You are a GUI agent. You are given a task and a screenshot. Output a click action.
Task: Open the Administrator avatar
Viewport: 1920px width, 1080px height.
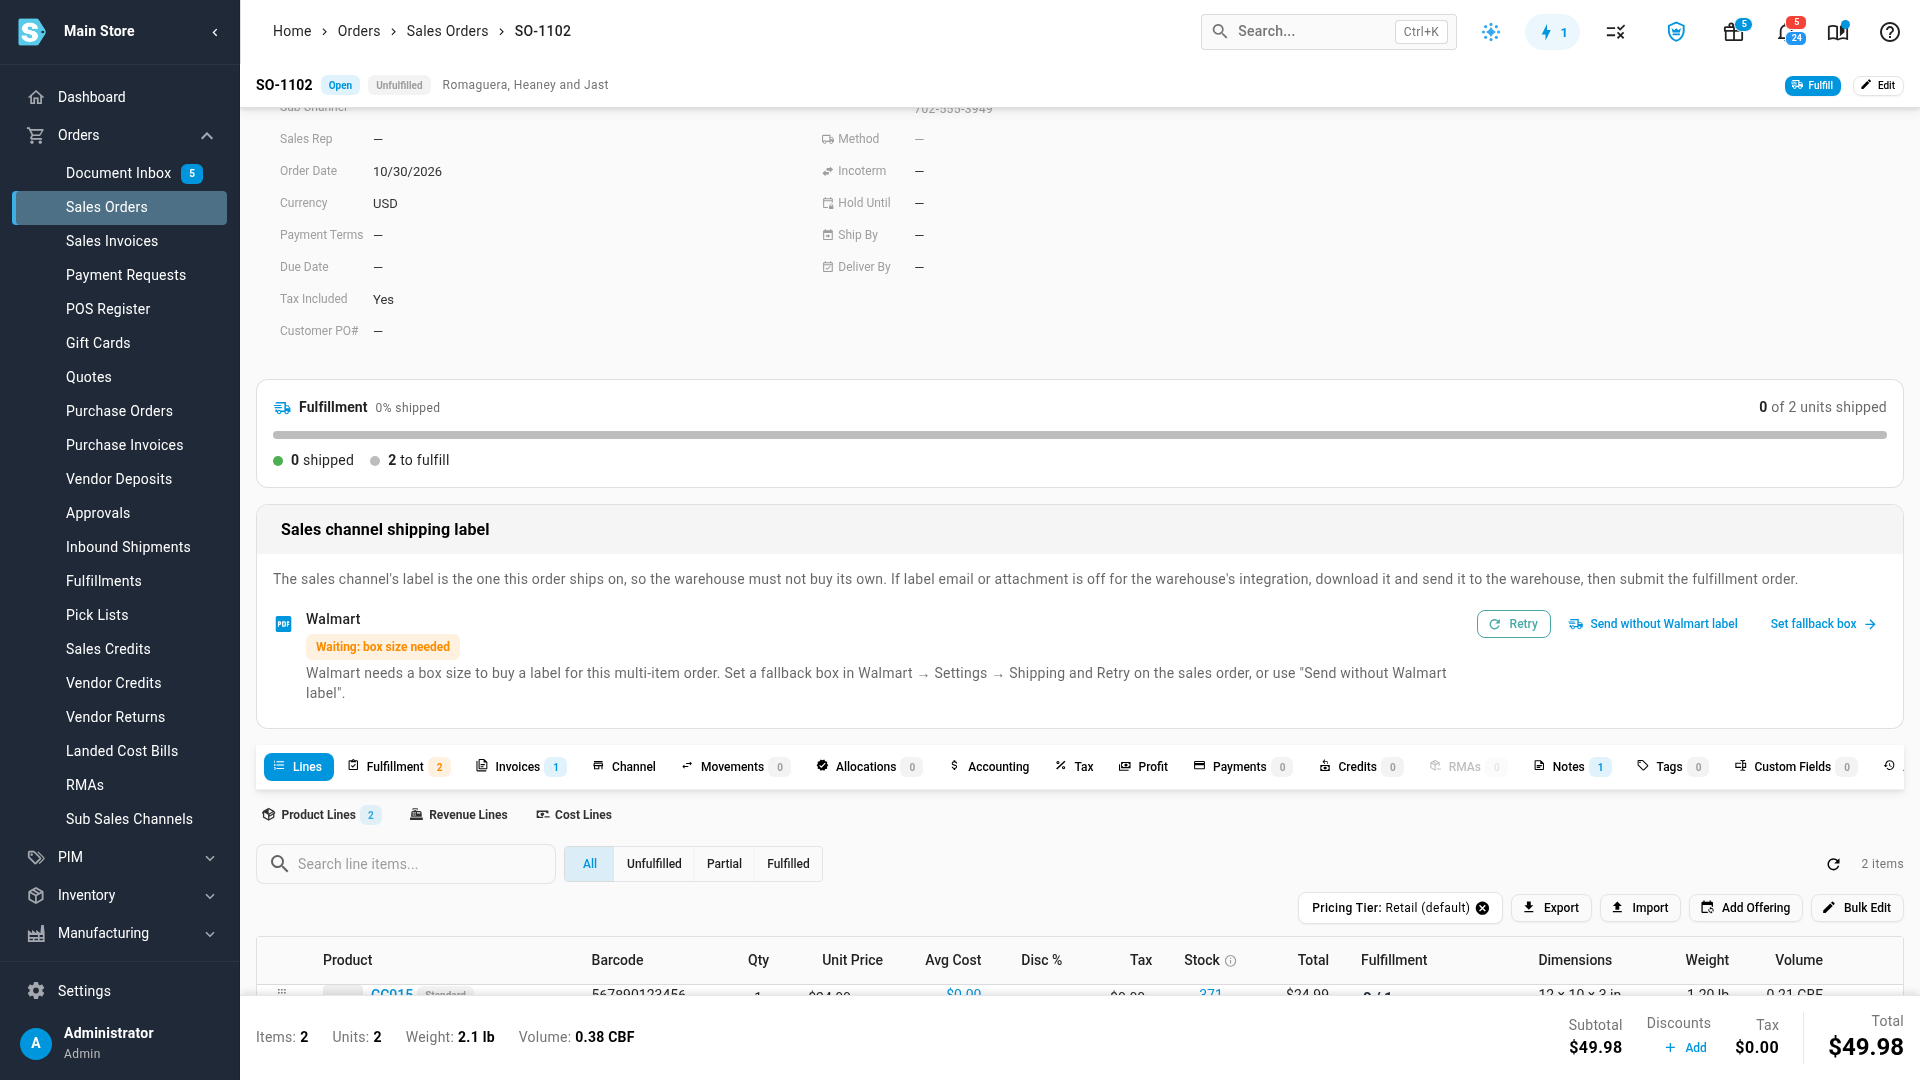pos(36,1043)
